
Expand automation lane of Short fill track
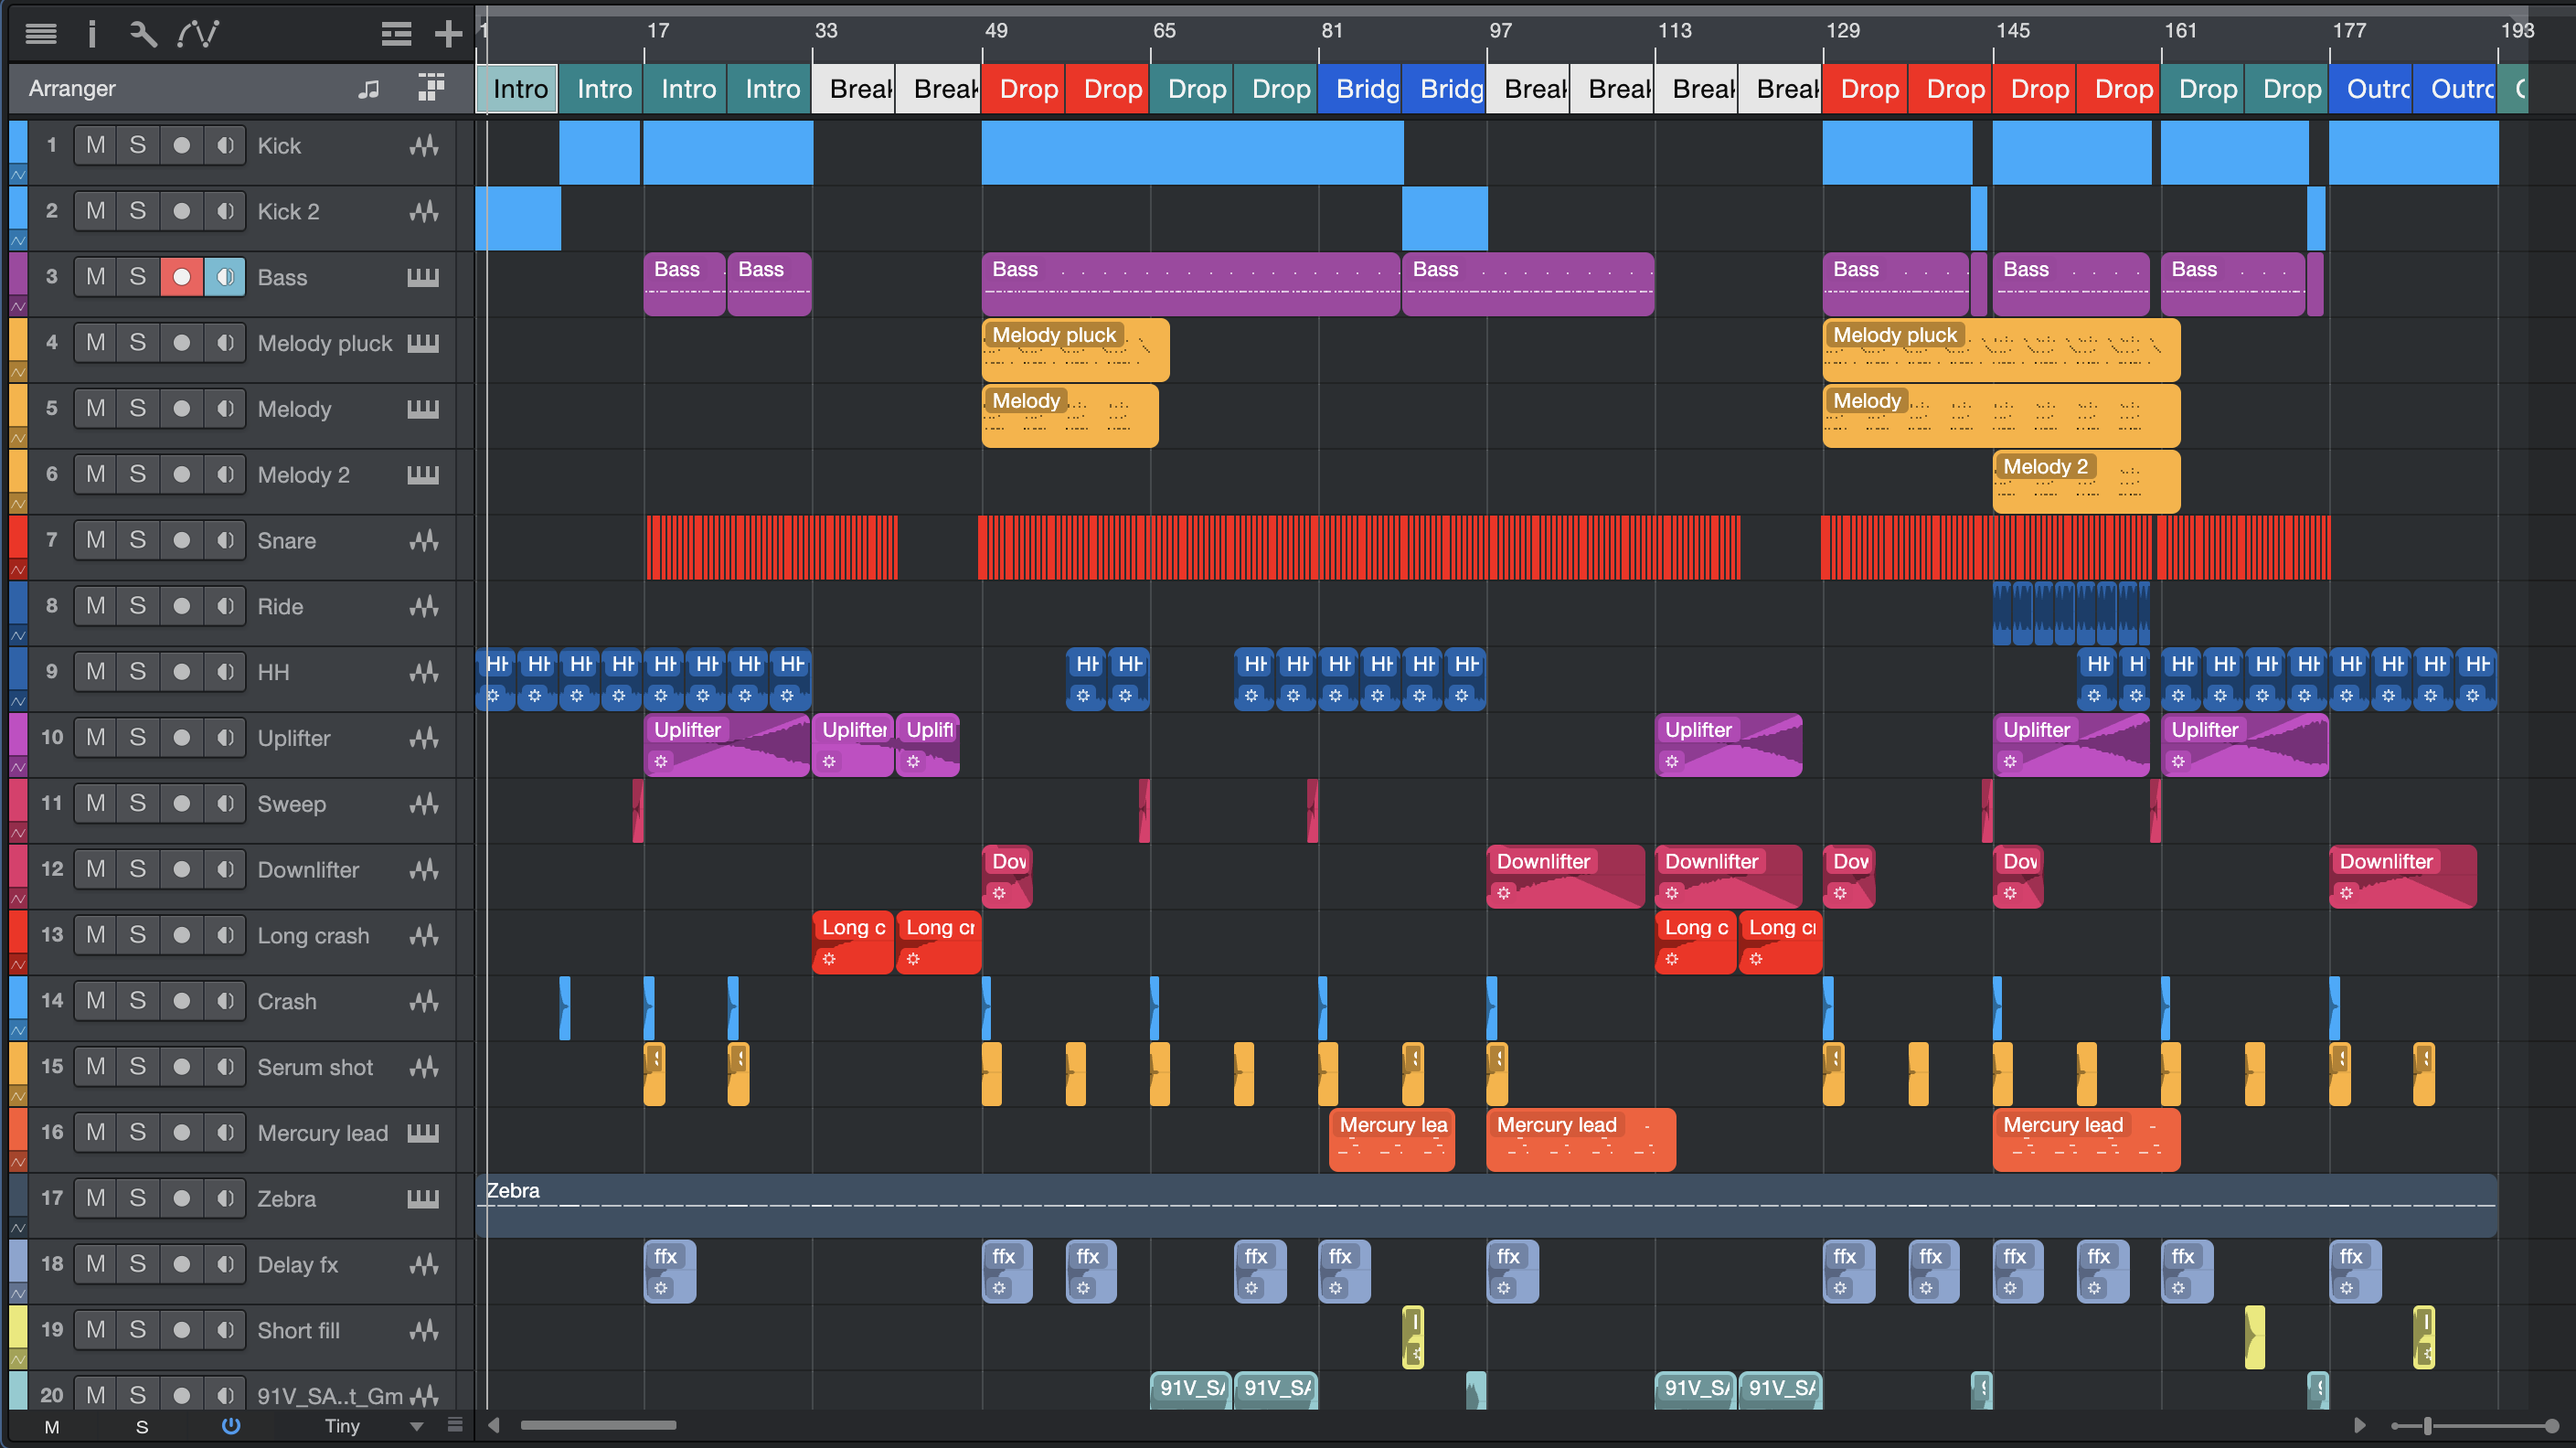click(x=18, y=1359)
